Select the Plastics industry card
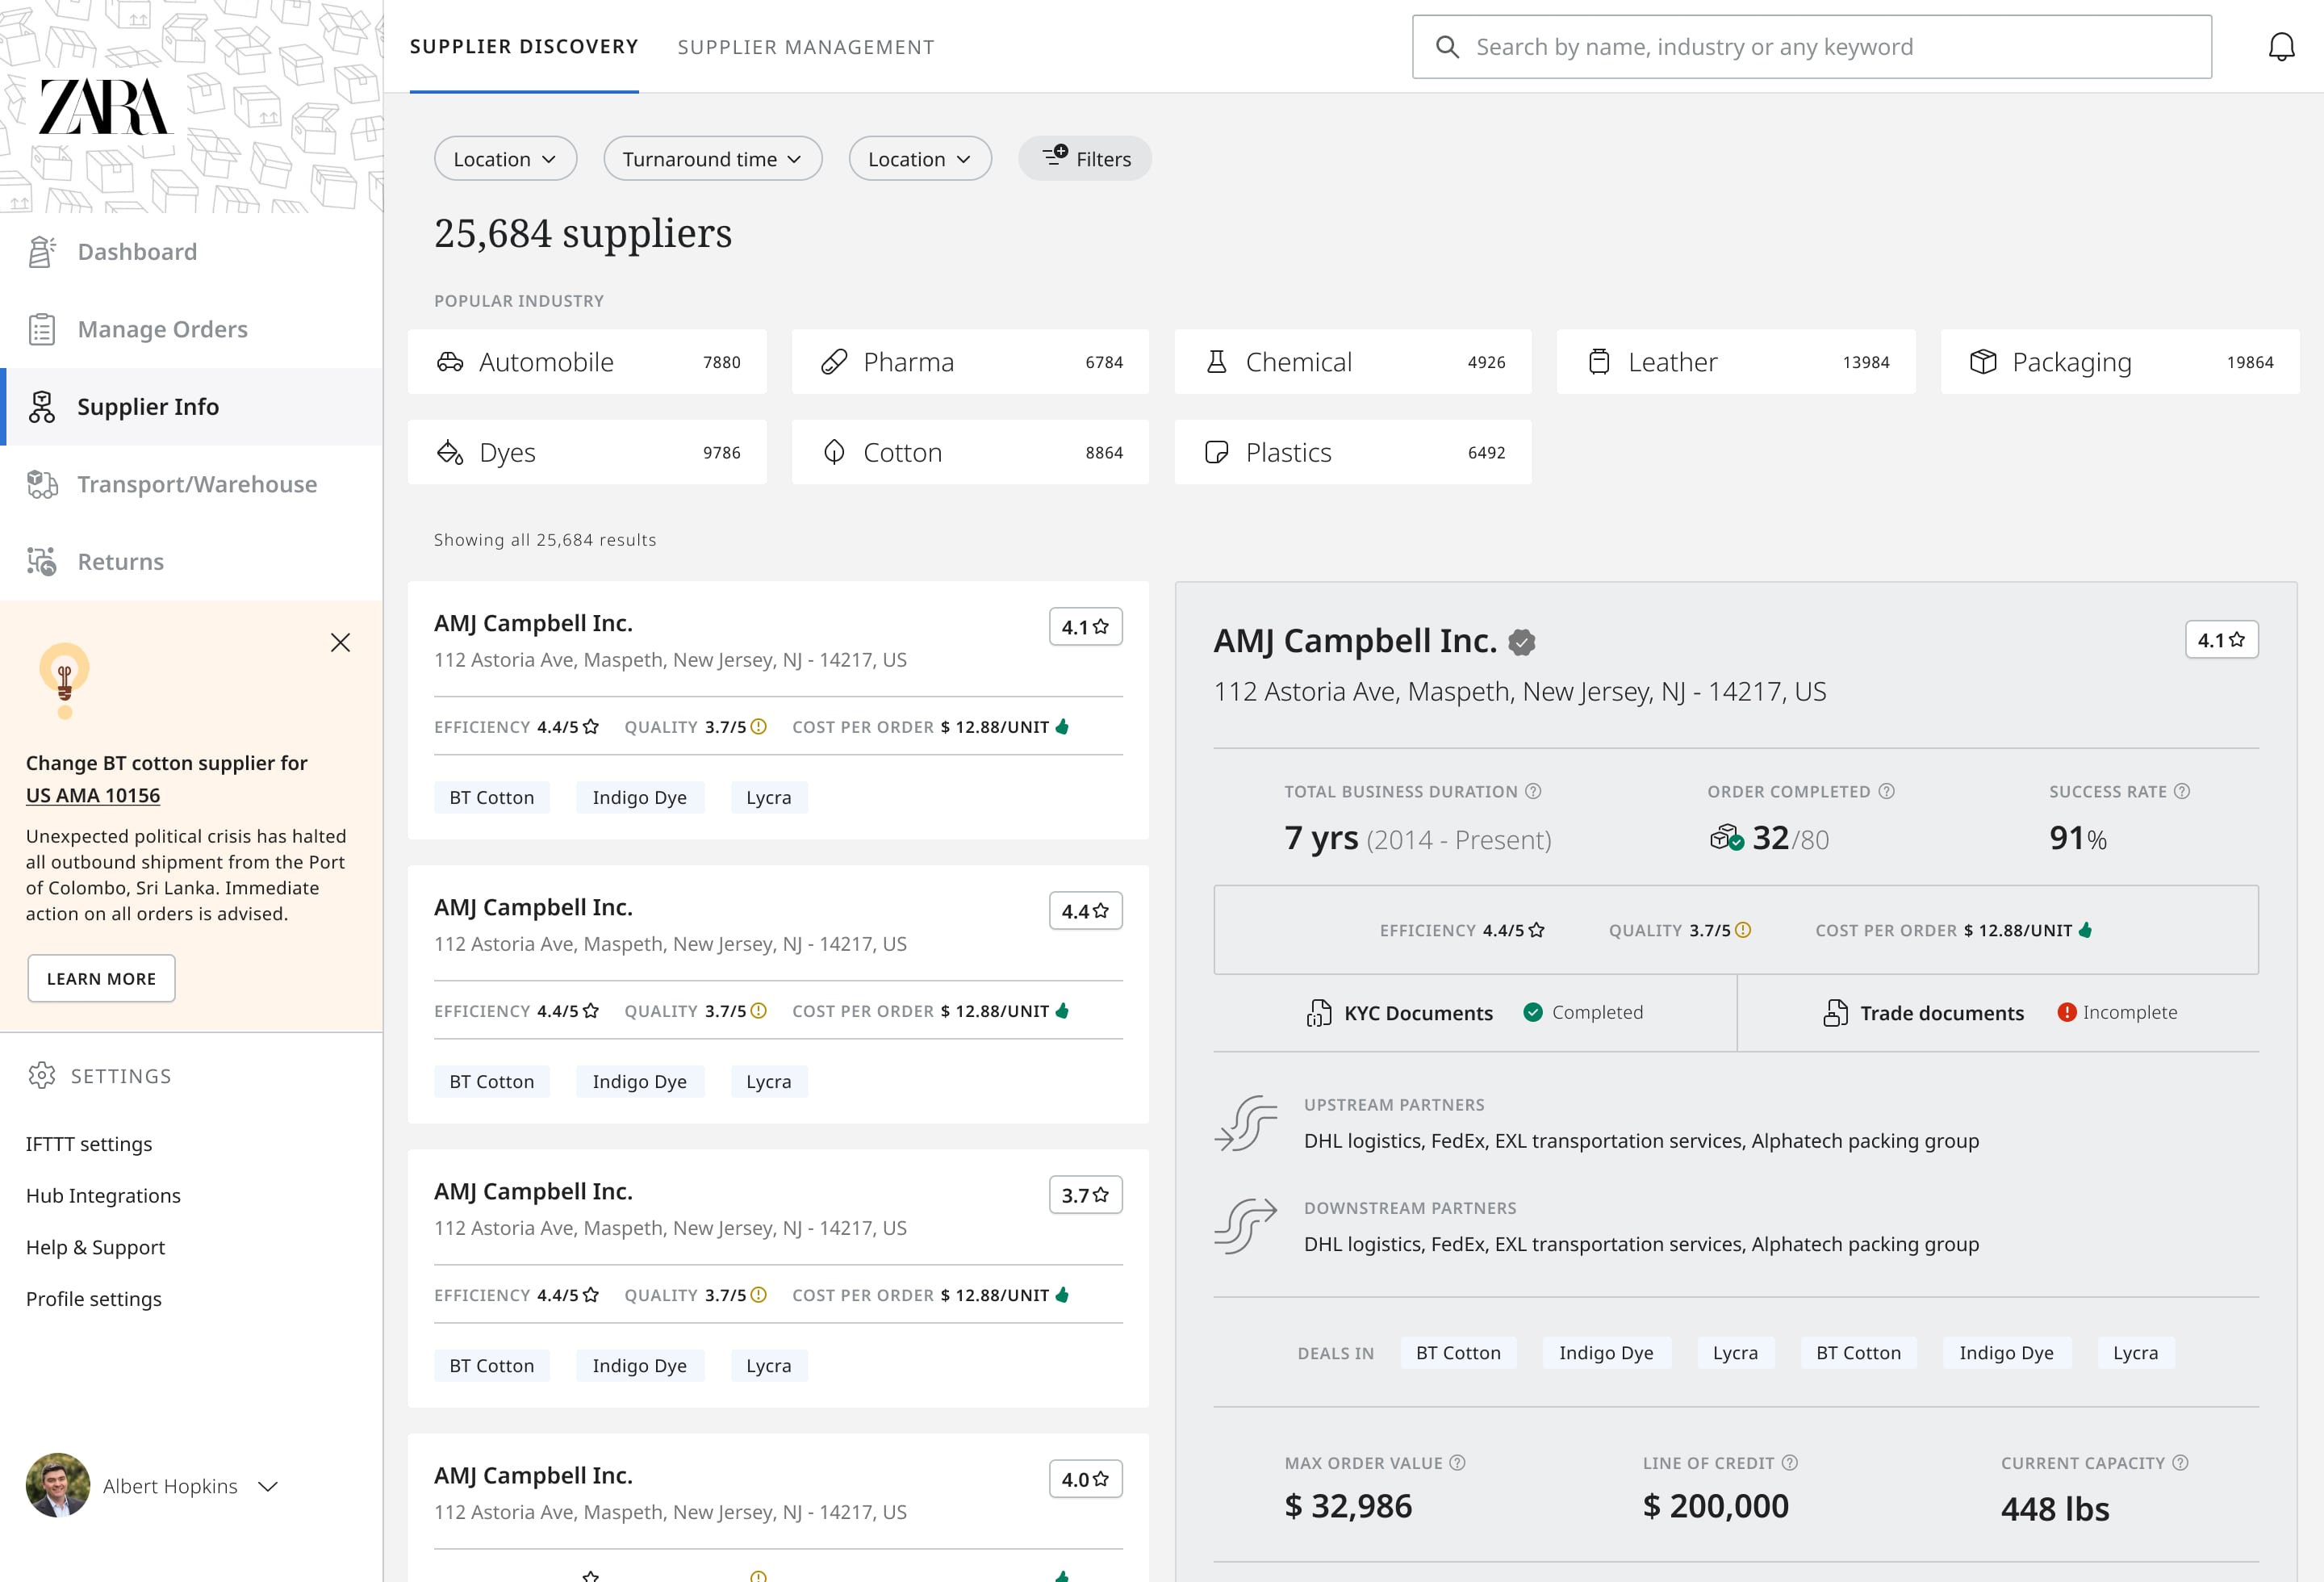This screenshot has height=1582, width=2324. coord(1352,452)
